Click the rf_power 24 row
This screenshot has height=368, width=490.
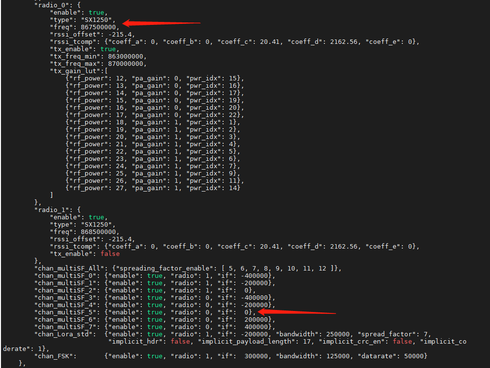pyautogui.click(x=153, y=166)
